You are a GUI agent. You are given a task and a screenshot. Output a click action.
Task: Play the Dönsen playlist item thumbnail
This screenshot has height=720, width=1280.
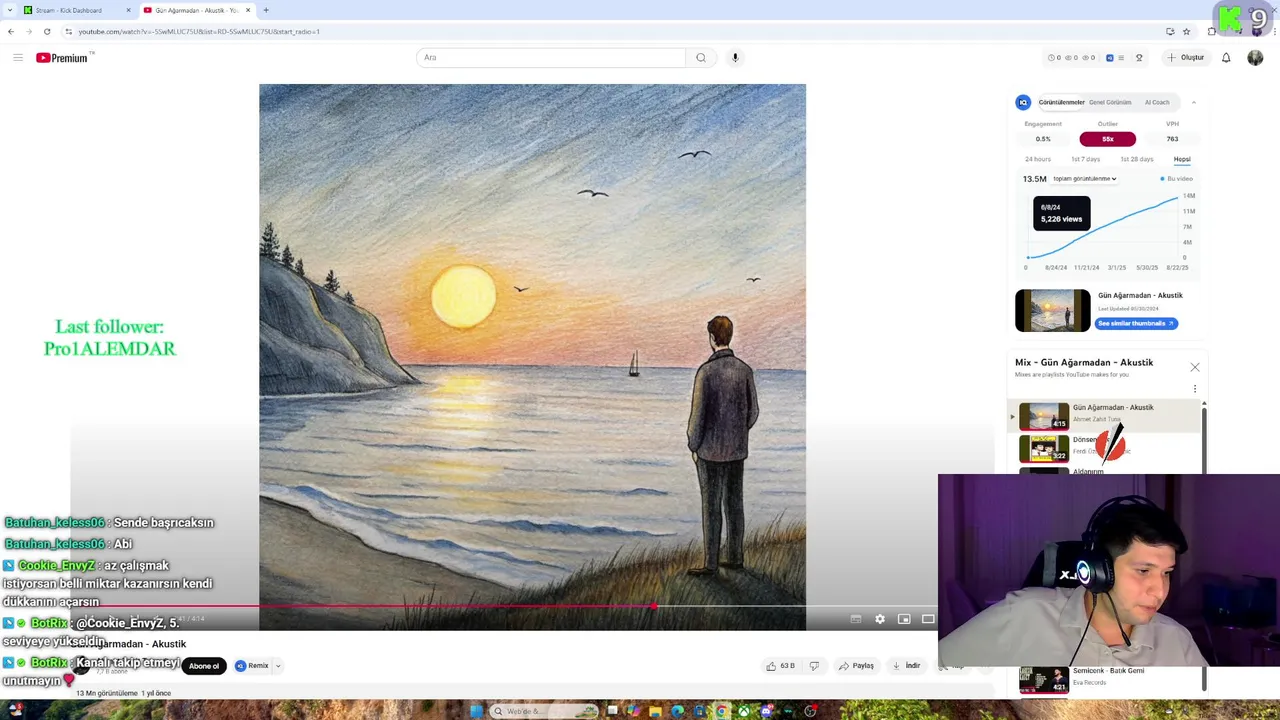1044,448
